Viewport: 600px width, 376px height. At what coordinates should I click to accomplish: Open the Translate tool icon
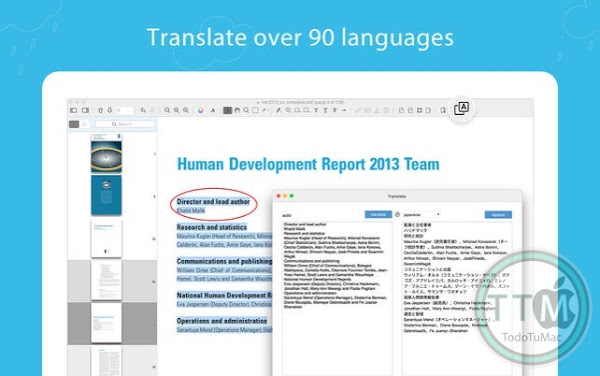pos(461,108)
